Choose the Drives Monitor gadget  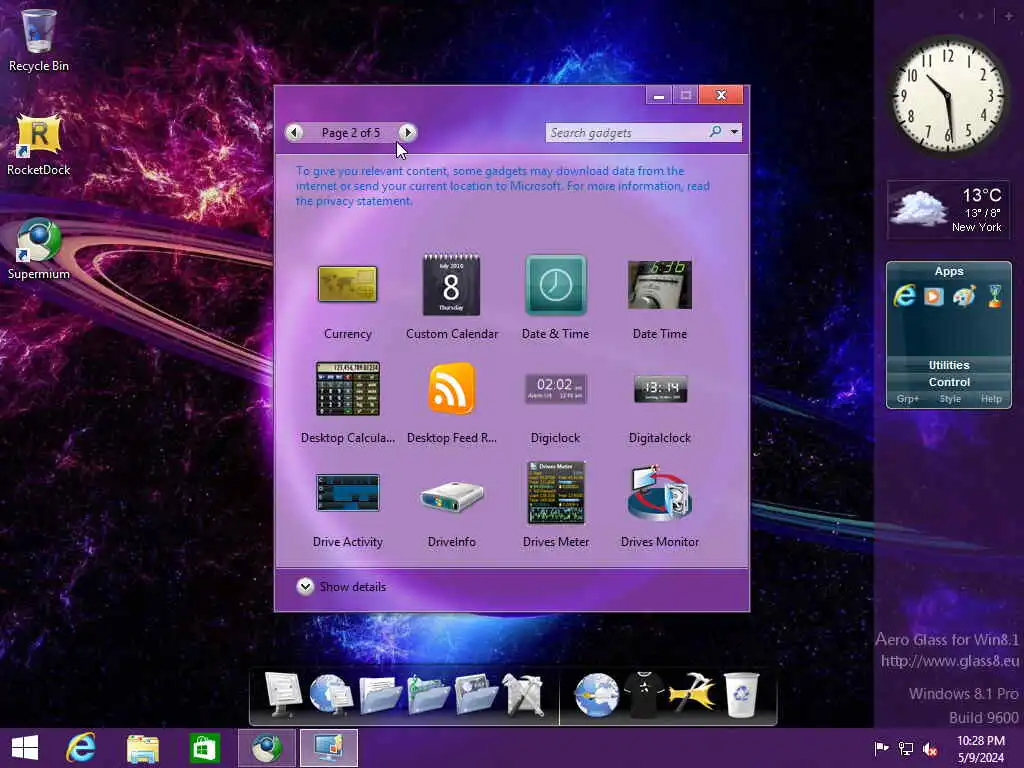pos(660,492)
